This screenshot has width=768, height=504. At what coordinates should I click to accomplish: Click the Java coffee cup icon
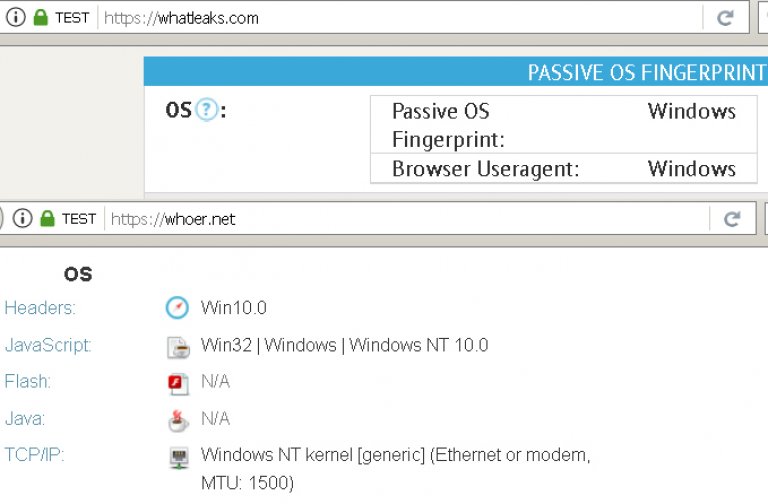pyautogui.click(x=178, y=421)
